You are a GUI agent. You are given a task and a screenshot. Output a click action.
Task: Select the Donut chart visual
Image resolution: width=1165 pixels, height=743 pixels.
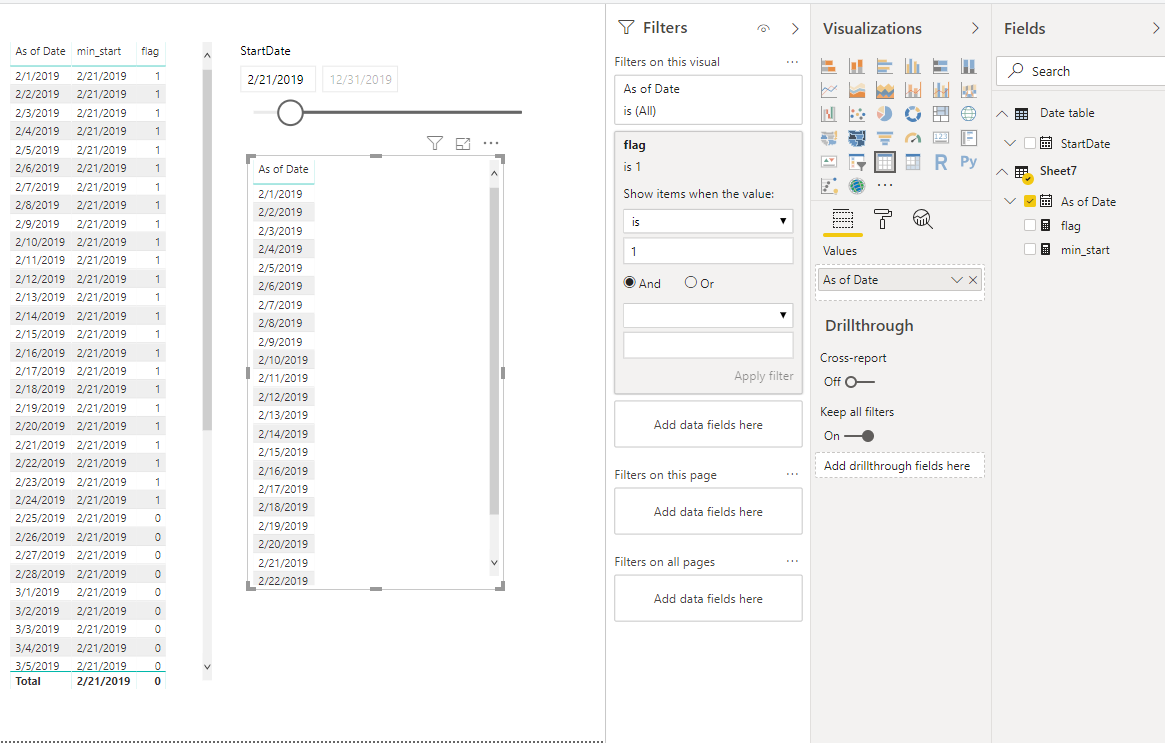pyautogui.click(x=912, y=114)
